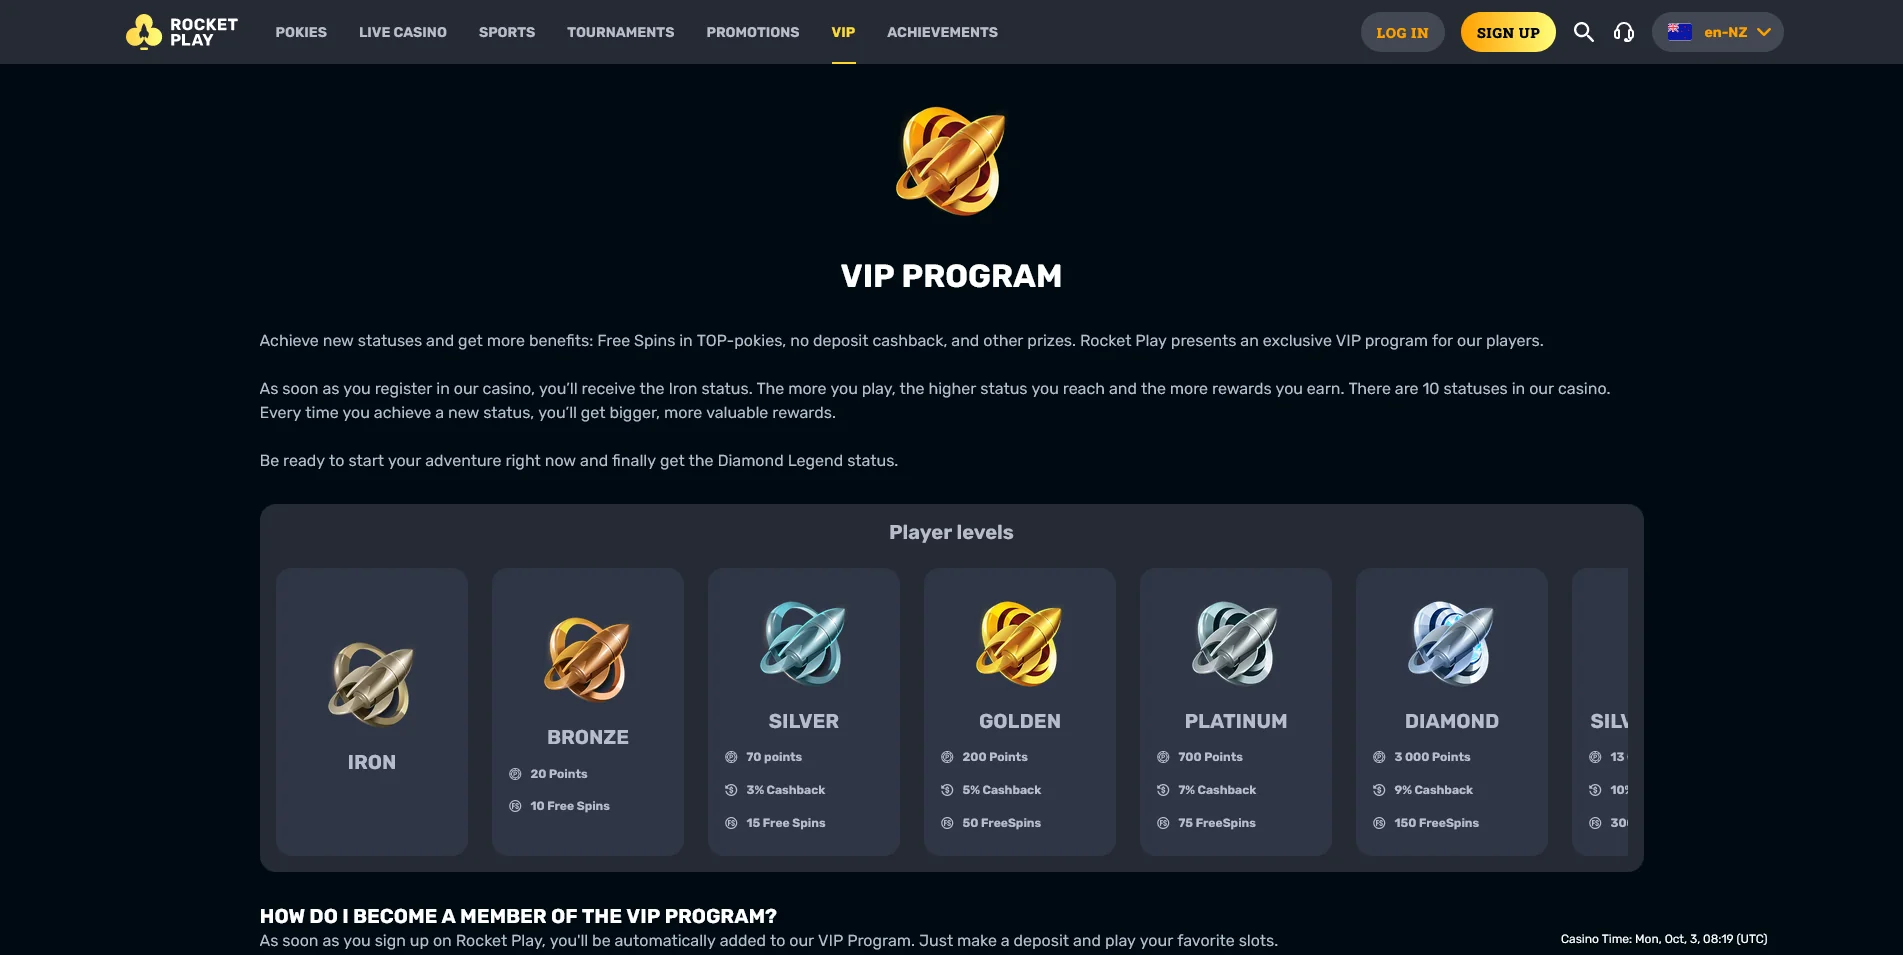Select the Platinum level rocket icon
This screenshot has width=1903, height=955.
[x=1235, y=643]
